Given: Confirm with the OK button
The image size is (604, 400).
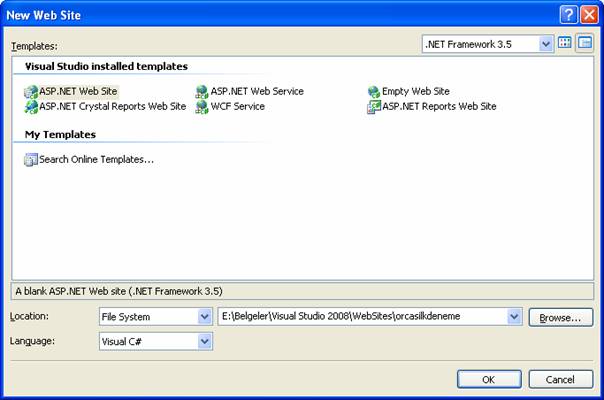Looking at the screenshot, I should (489, 379).
